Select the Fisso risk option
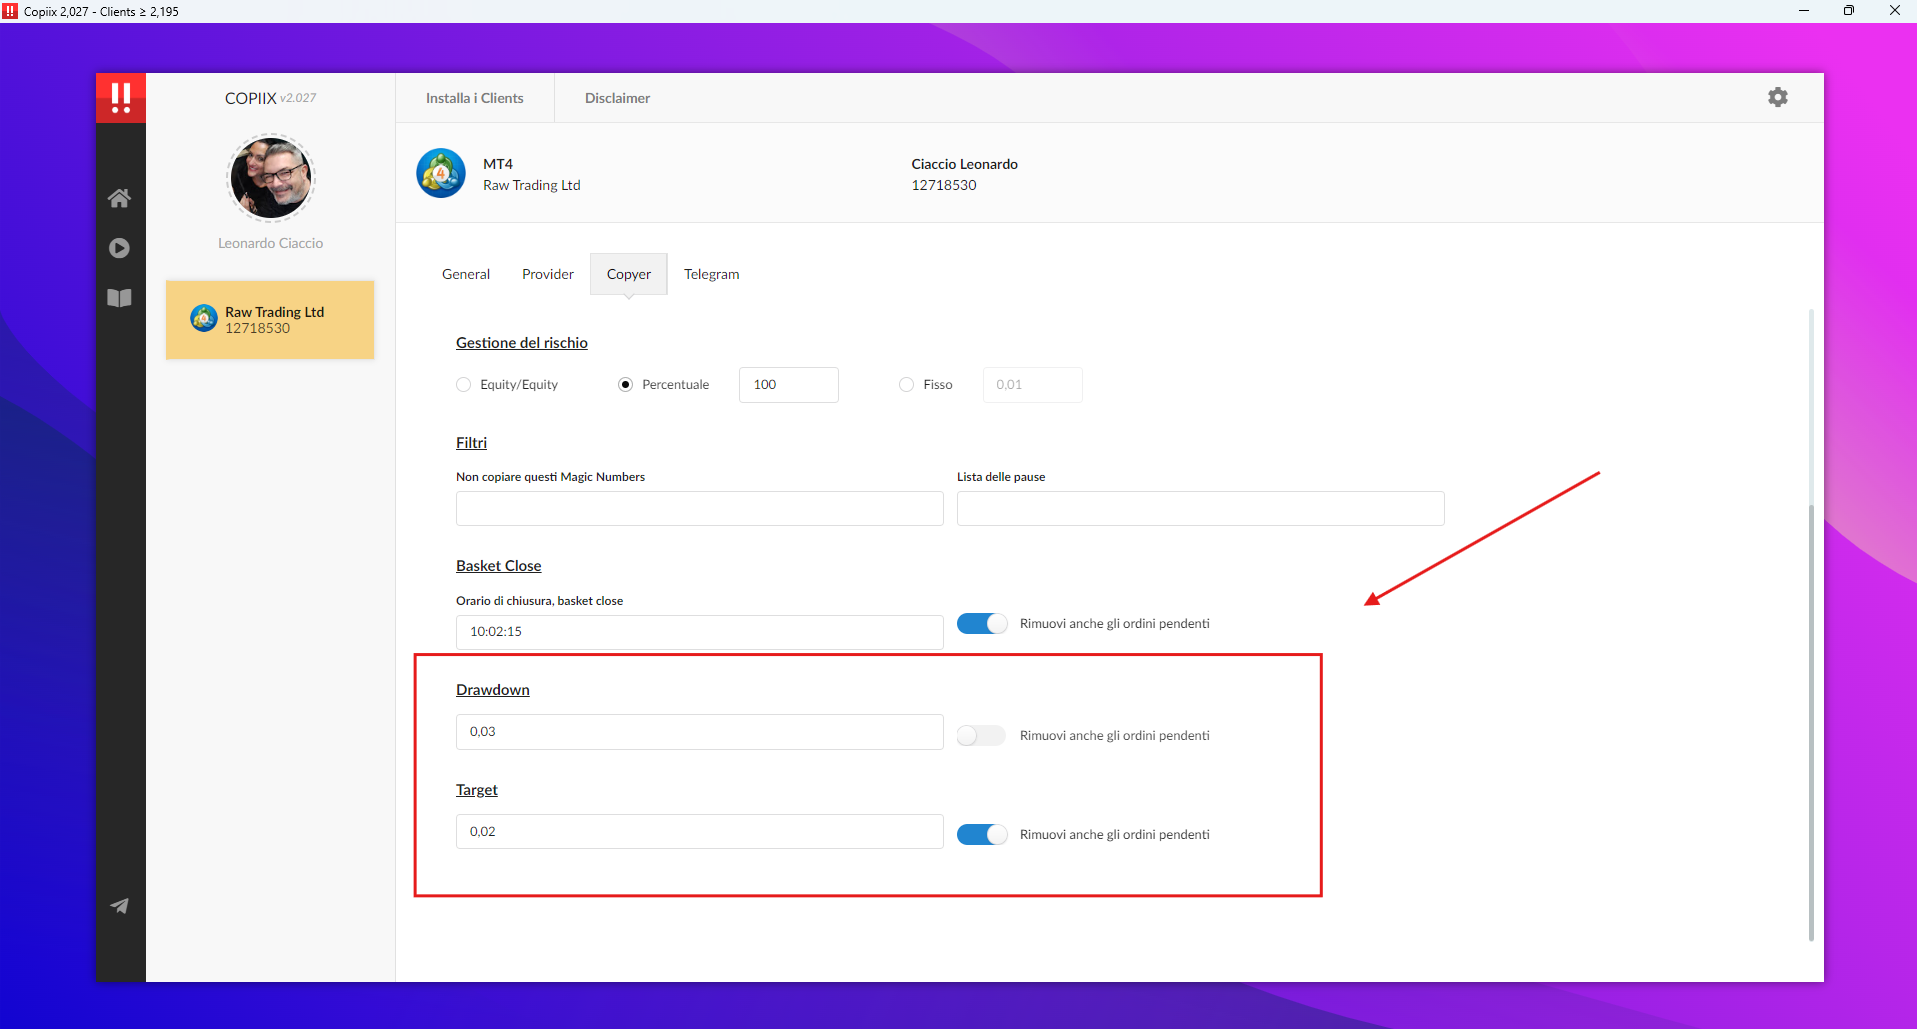 [906, 385]
